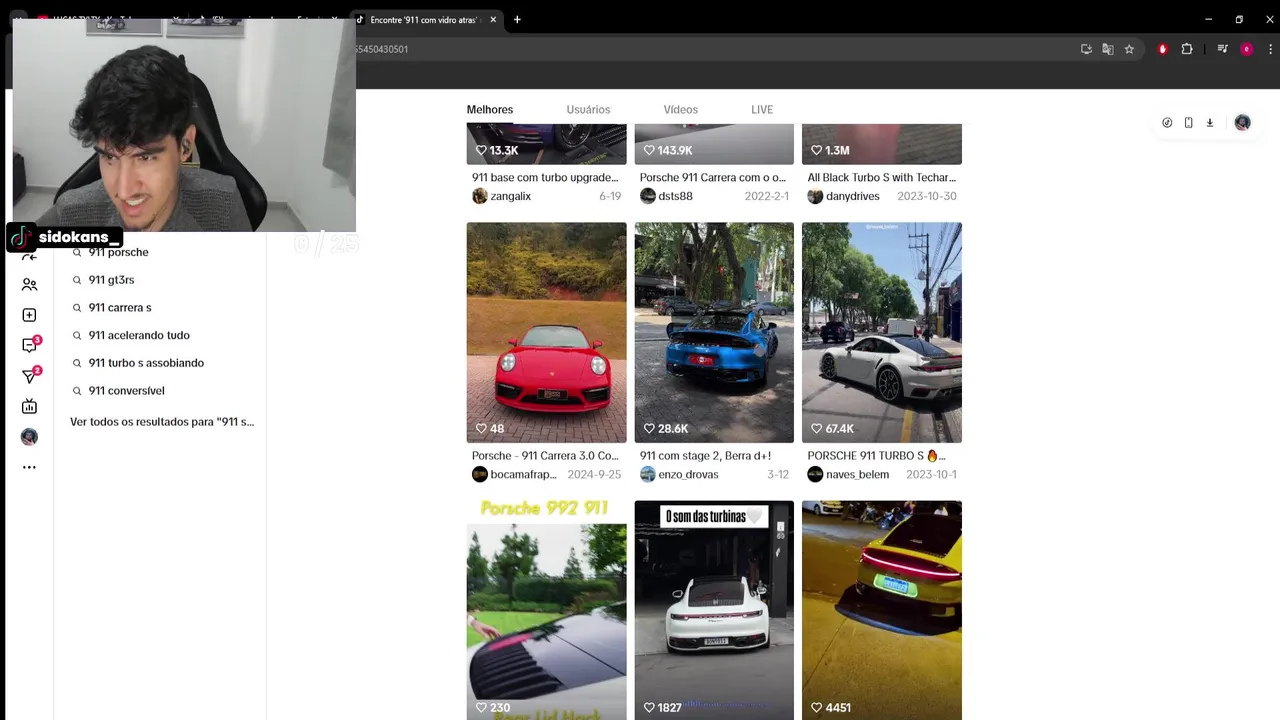Click the red hand adblock extension icon

[x=1162, y=49]
